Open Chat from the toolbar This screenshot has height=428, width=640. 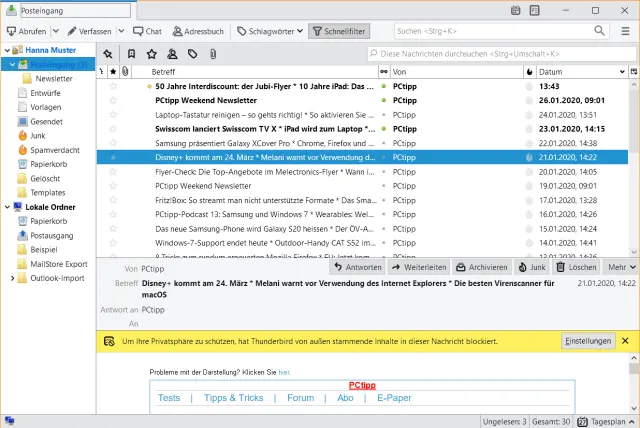[147, 31]
